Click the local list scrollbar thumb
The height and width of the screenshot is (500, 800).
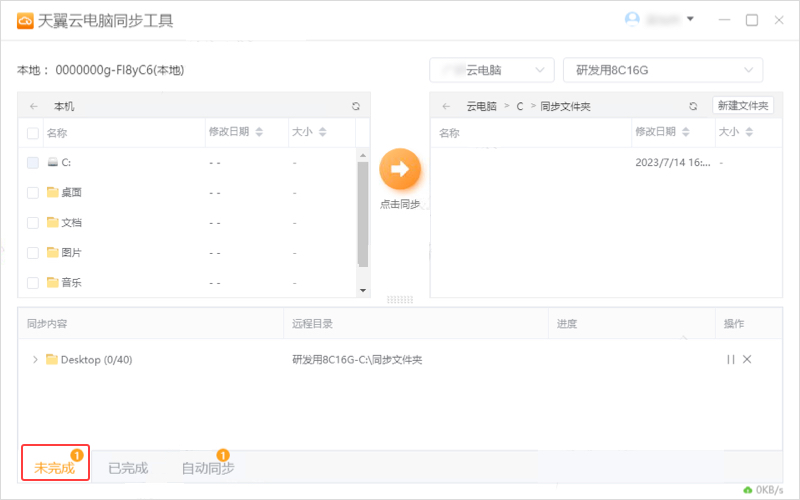point(363,214)
